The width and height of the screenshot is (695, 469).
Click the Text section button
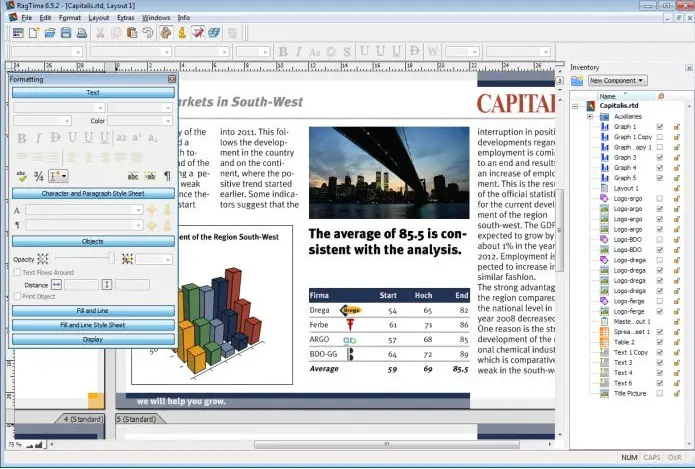coord(93,93)
